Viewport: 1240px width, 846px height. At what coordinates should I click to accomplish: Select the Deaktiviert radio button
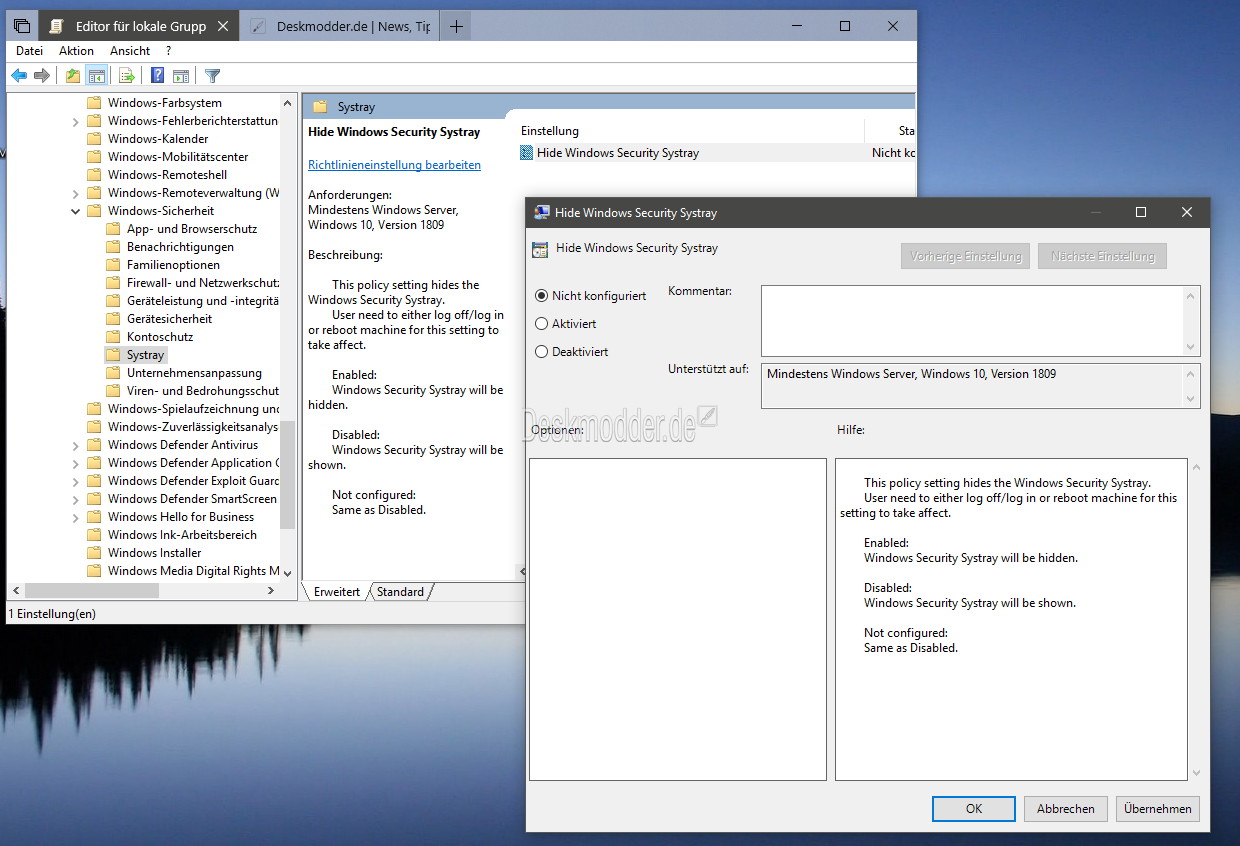[x=542, y=352]
